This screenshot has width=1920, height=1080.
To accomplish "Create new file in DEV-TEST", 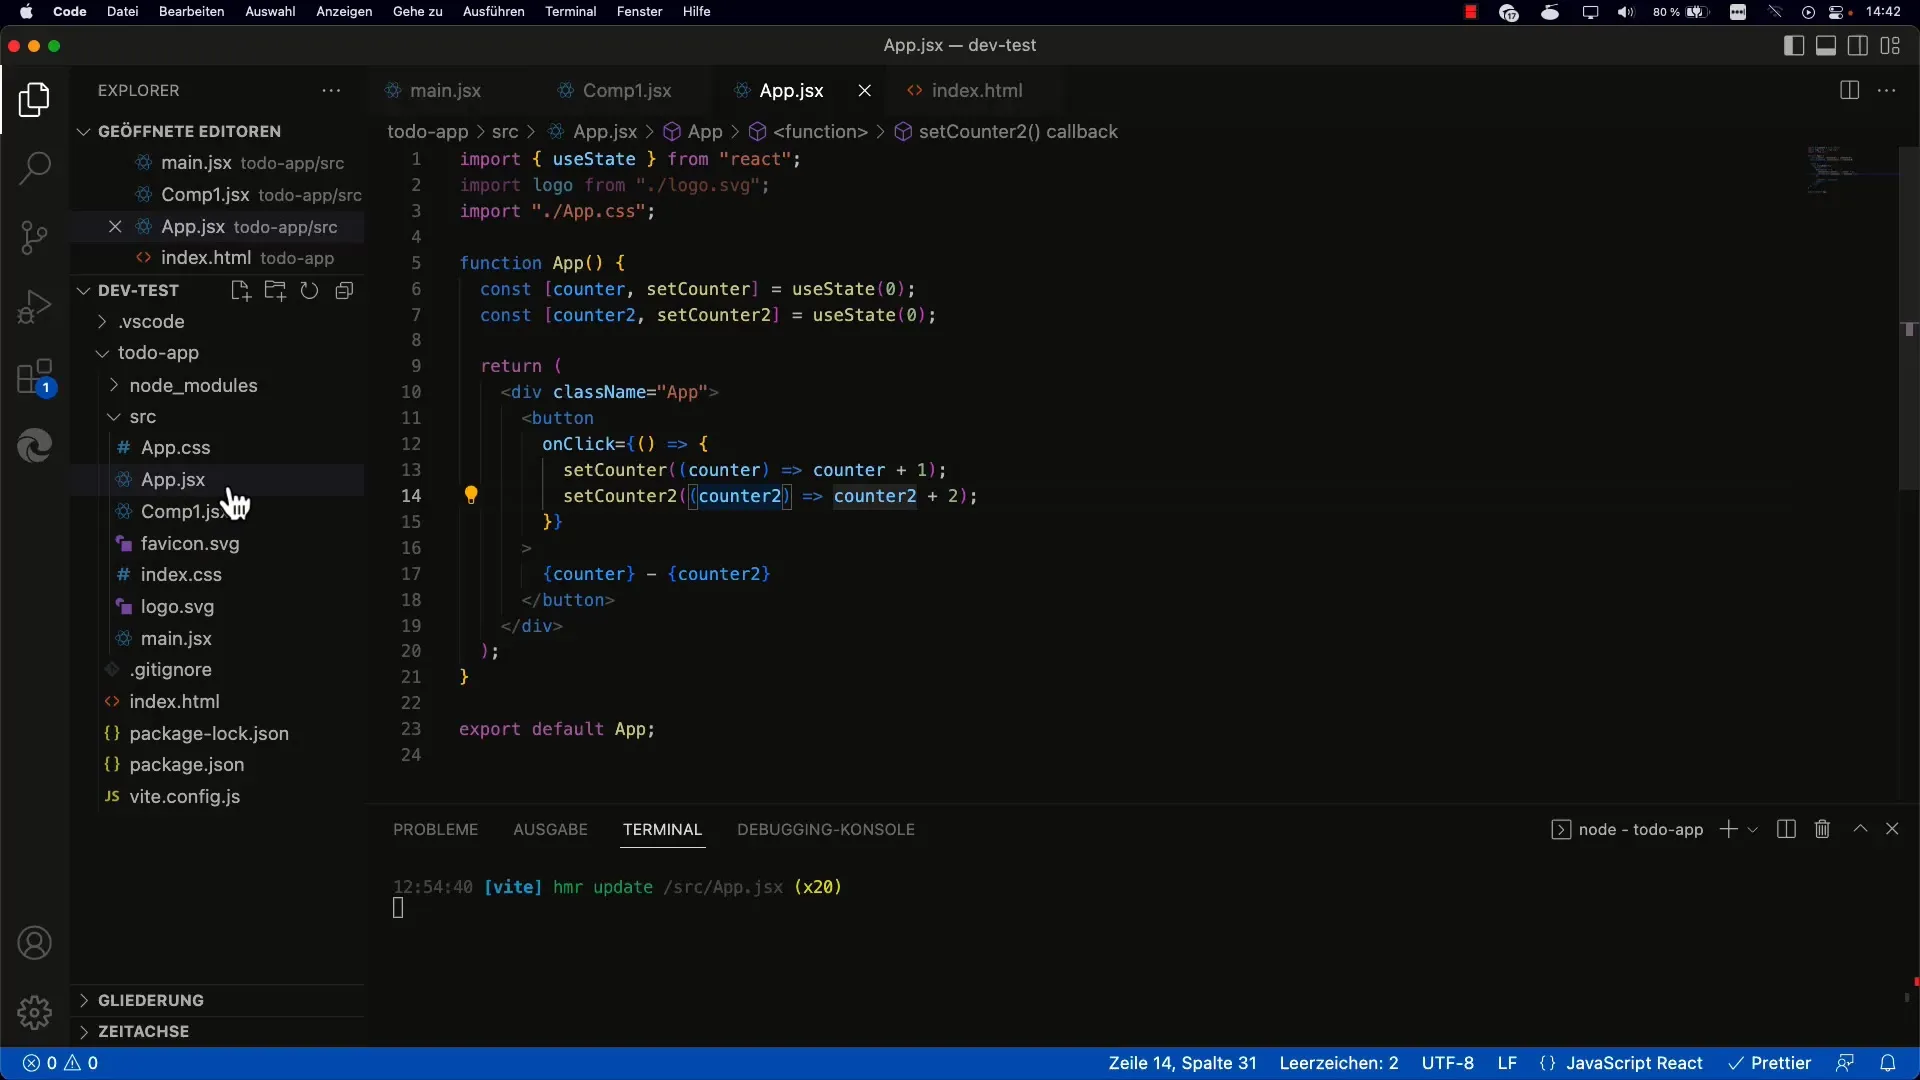I will pyautogui.click(x=240, y=291).
